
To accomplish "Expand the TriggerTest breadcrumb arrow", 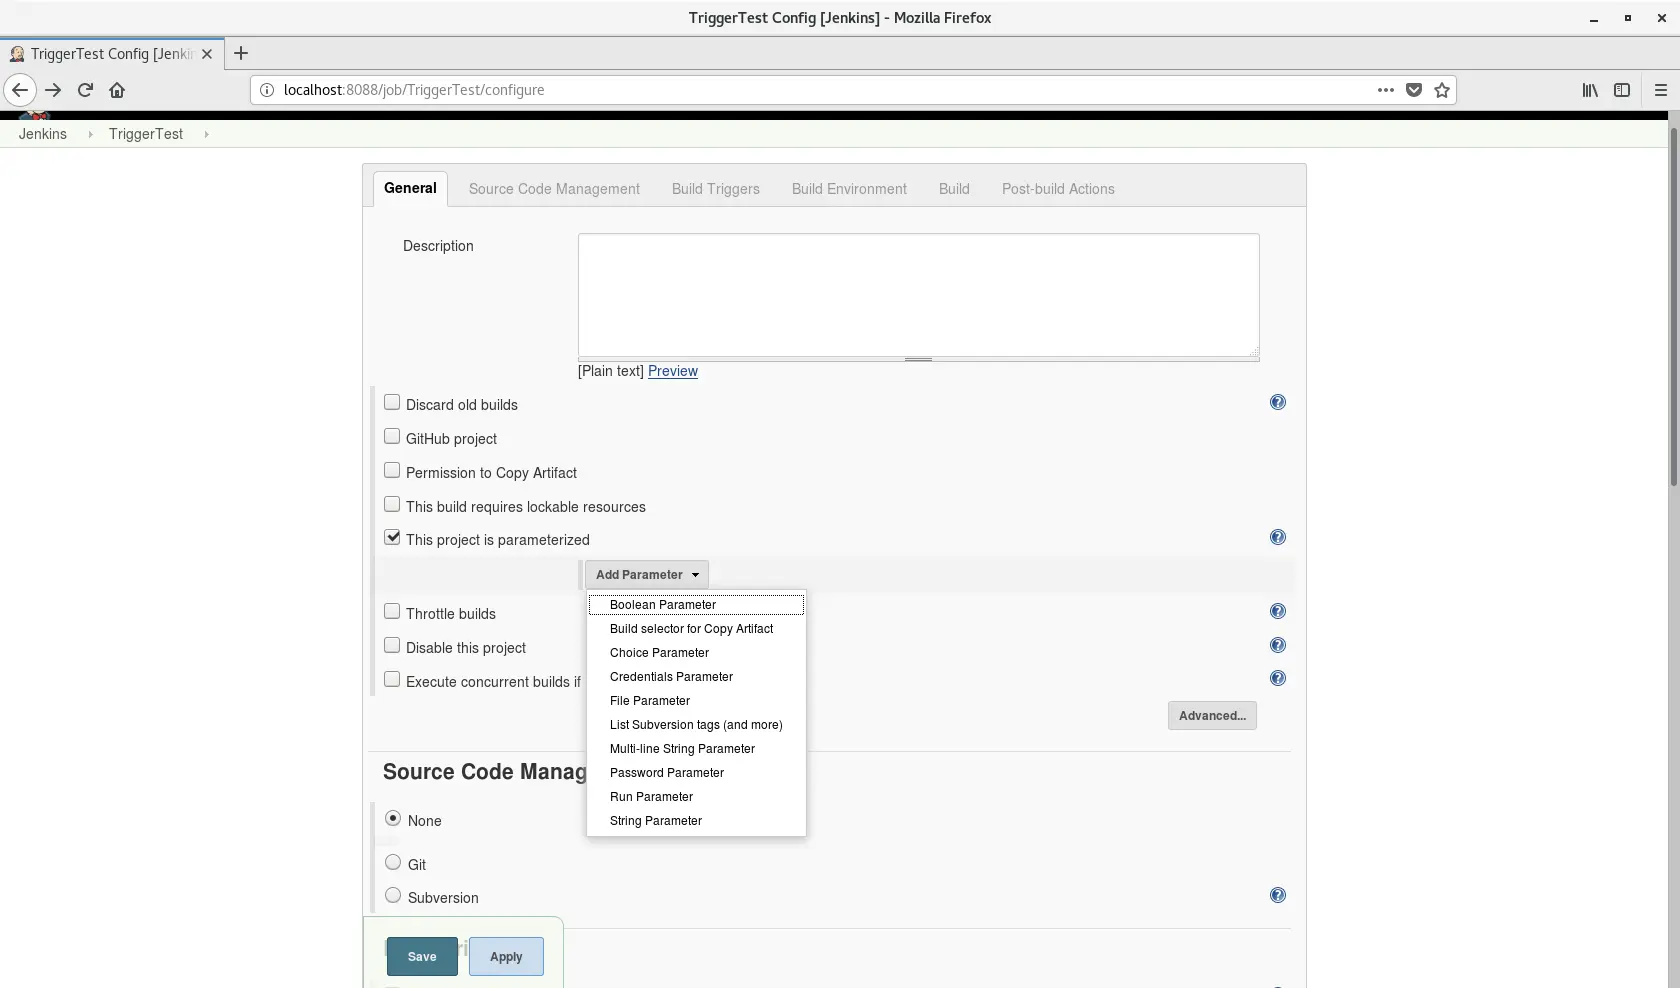I will coord(206,134).
